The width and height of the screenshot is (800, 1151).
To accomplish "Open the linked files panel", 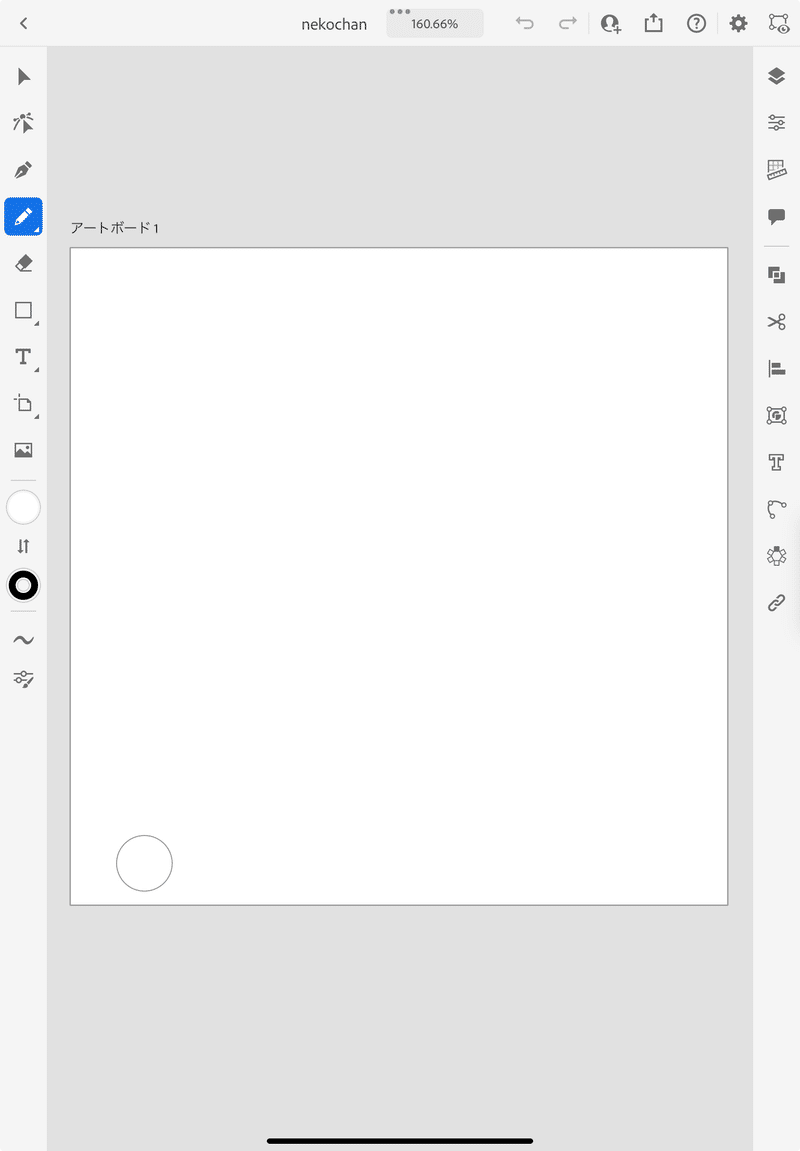I will (777, 603).
